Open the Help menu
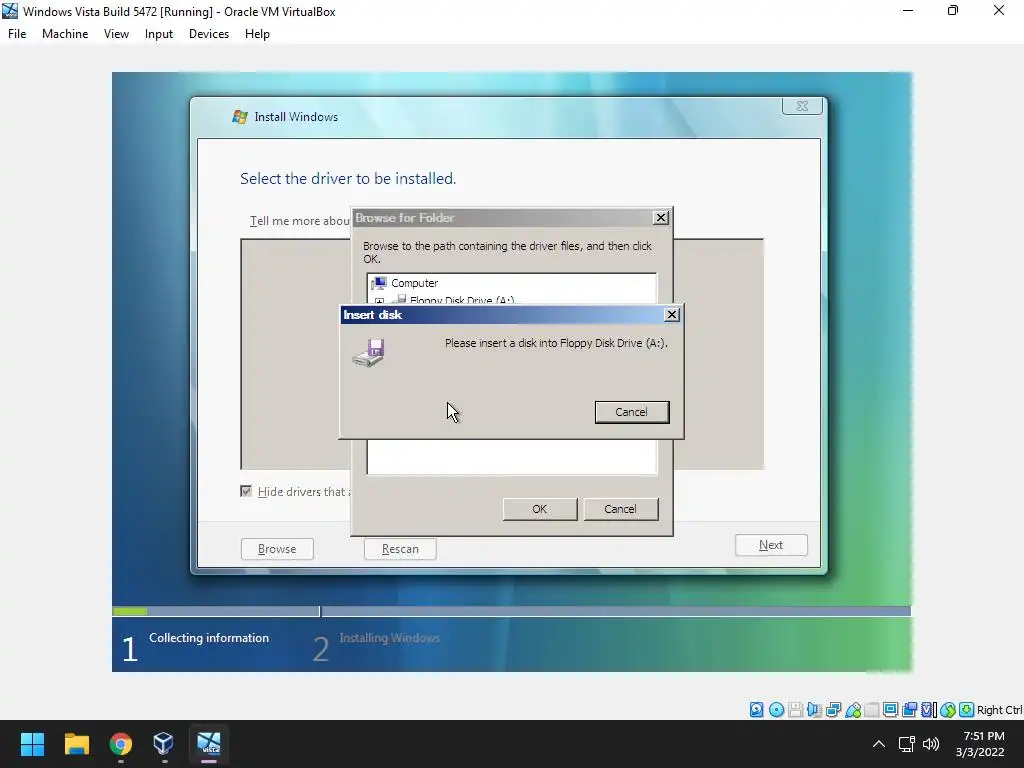 (257, 34)
